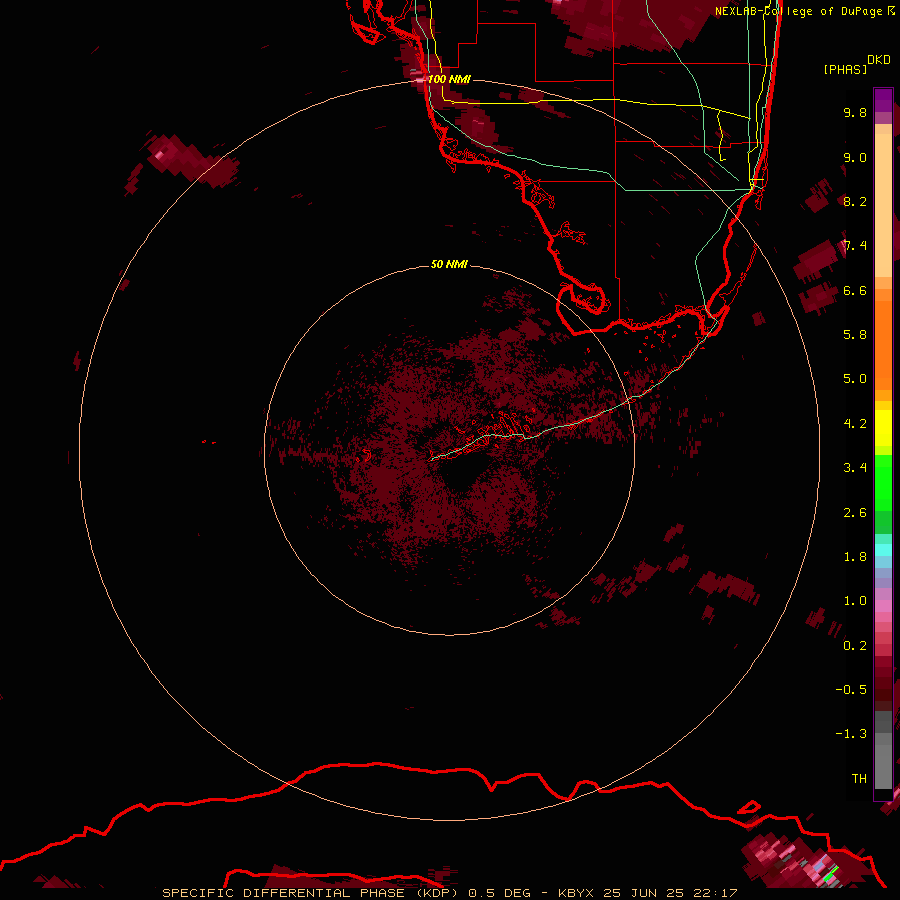Click the 9.0 value on the color scale

855,157
